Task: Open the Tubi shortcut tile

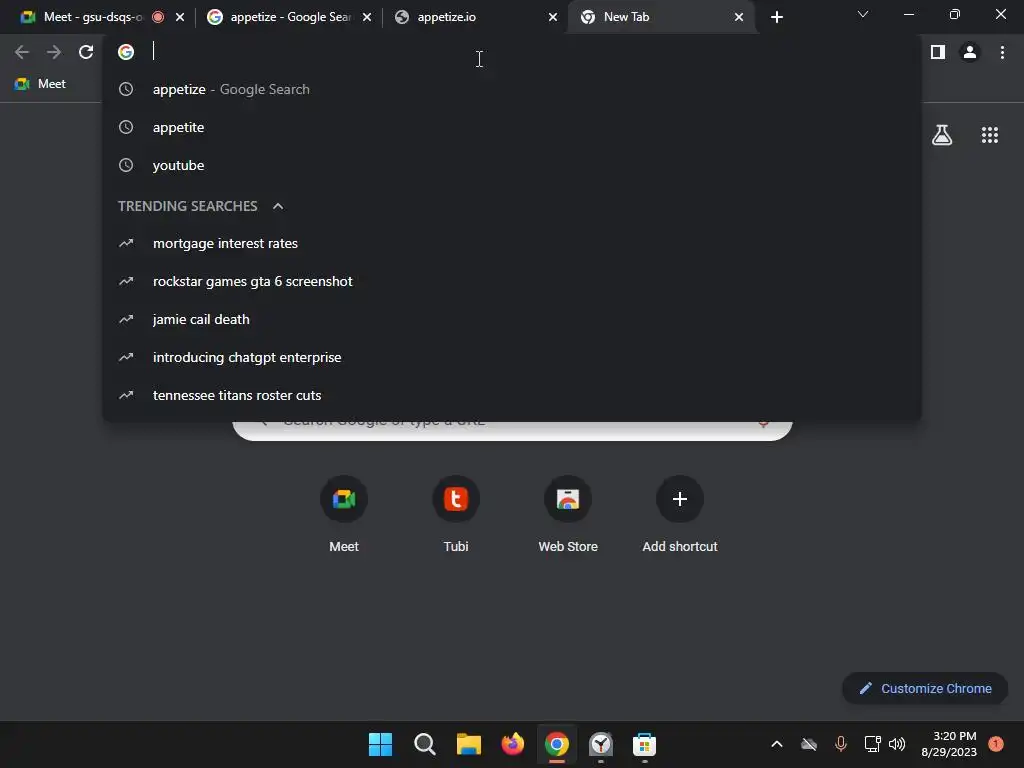Action: 456,514
